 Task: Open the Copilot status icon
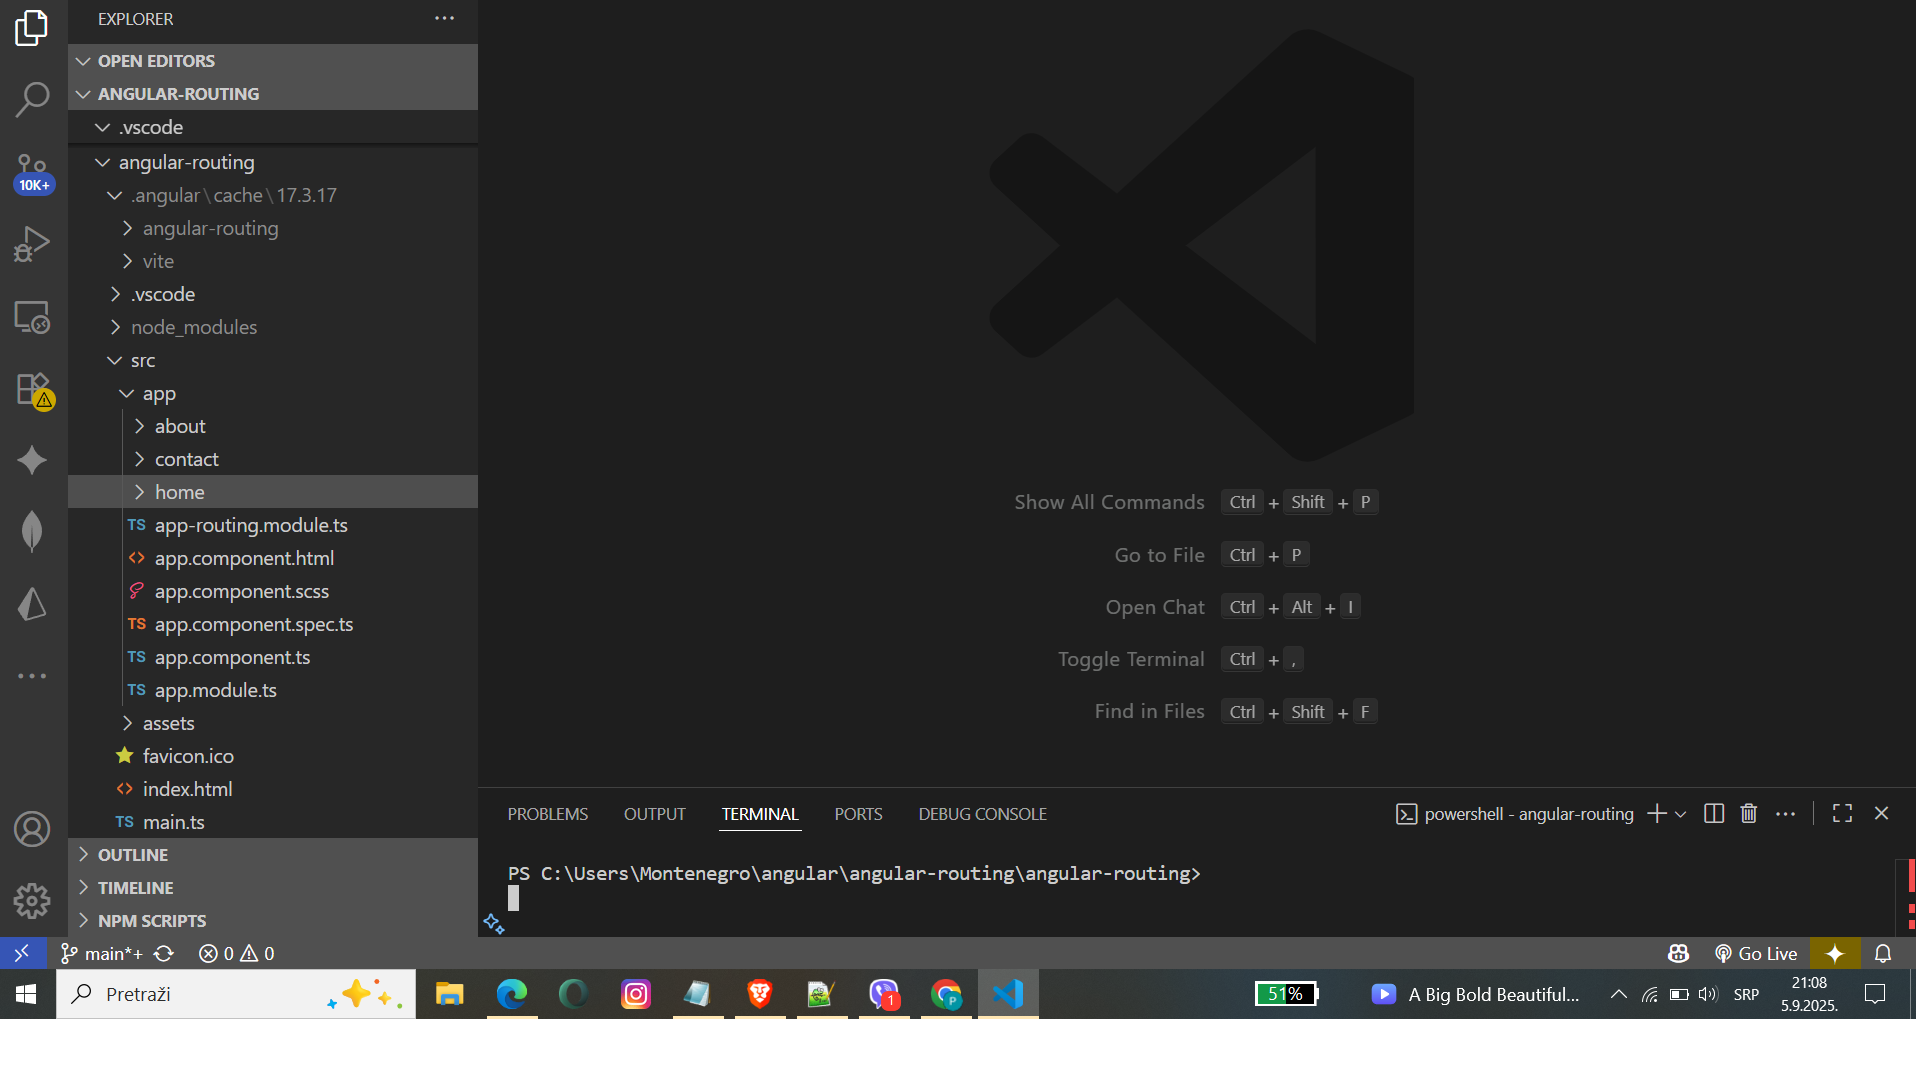tap(1678, 954)
